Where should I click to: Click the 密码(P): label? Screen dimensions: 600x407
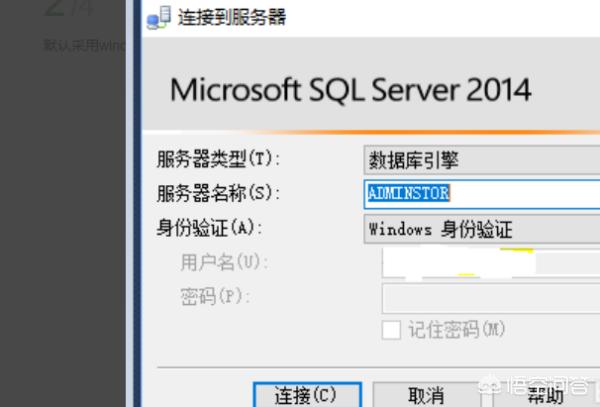pos(215,296)
